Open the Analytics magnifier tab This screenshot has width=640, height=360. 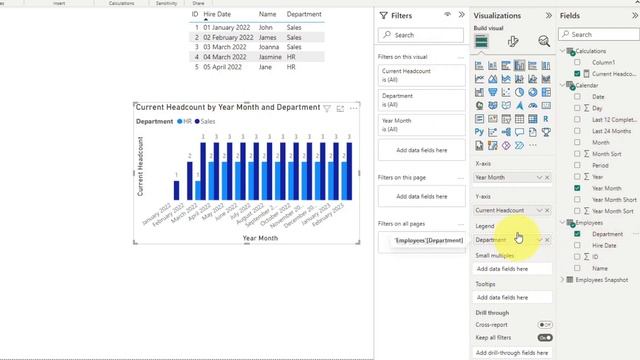pyautogui.click(x=544, y=41)
